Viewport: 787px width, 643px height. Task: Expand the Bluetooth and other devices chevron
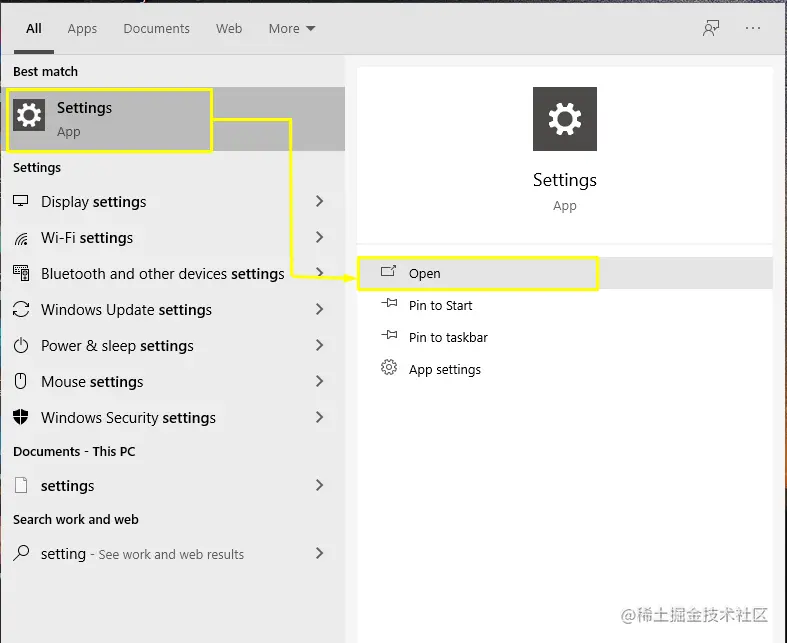[x=319, y=273]
